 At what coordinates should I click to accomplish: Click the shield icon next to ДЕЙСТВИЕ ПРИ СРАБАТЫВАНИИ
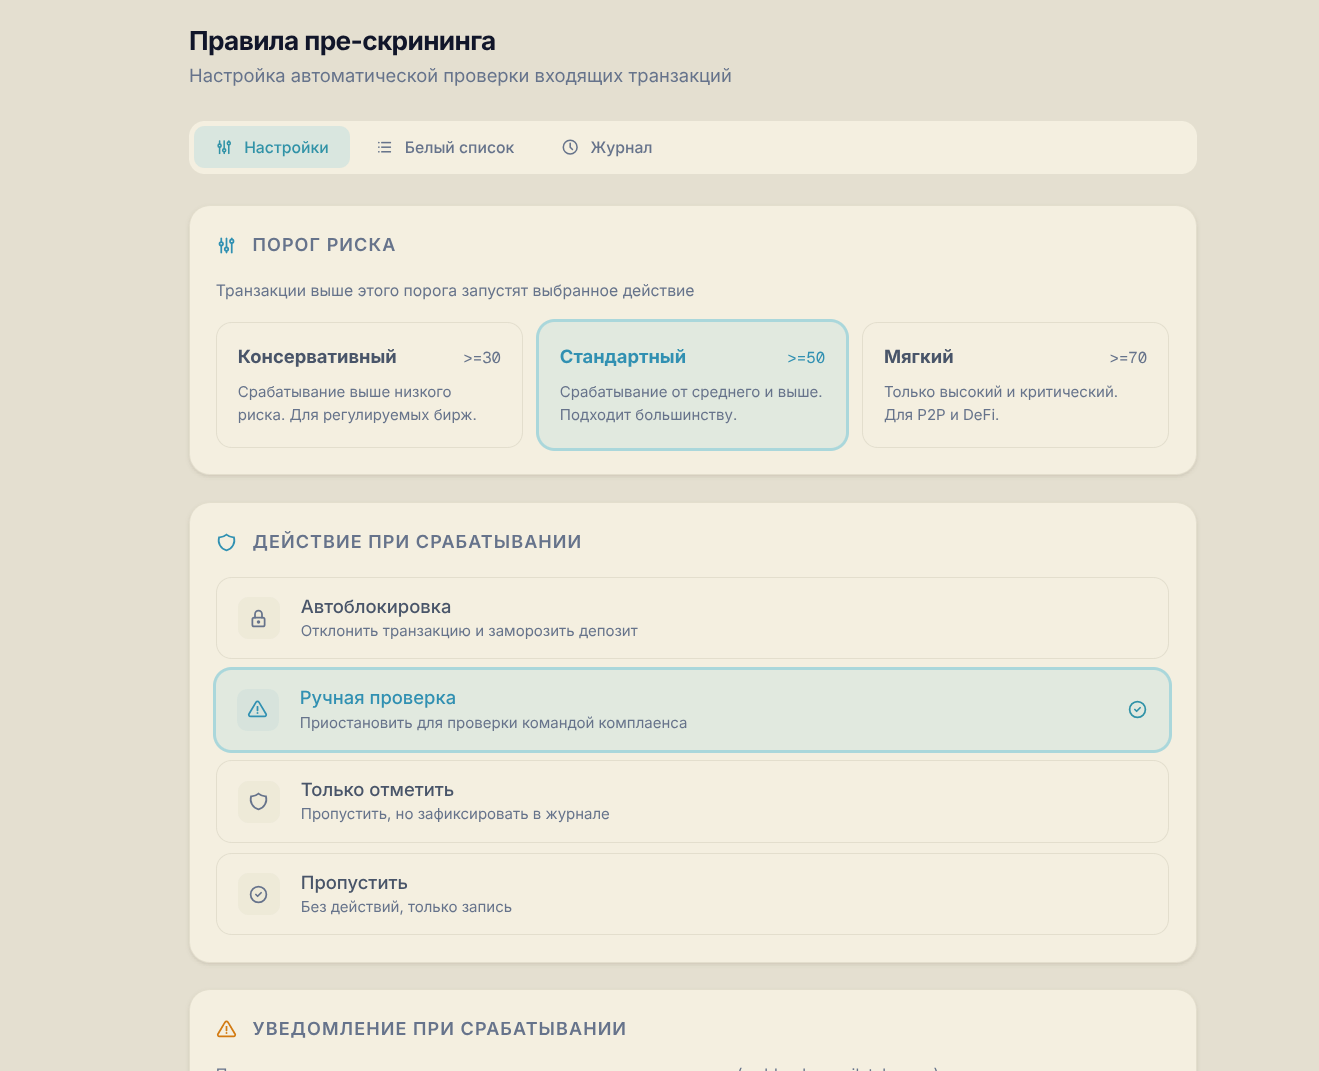pyautogui.click(x=226, y=542)
